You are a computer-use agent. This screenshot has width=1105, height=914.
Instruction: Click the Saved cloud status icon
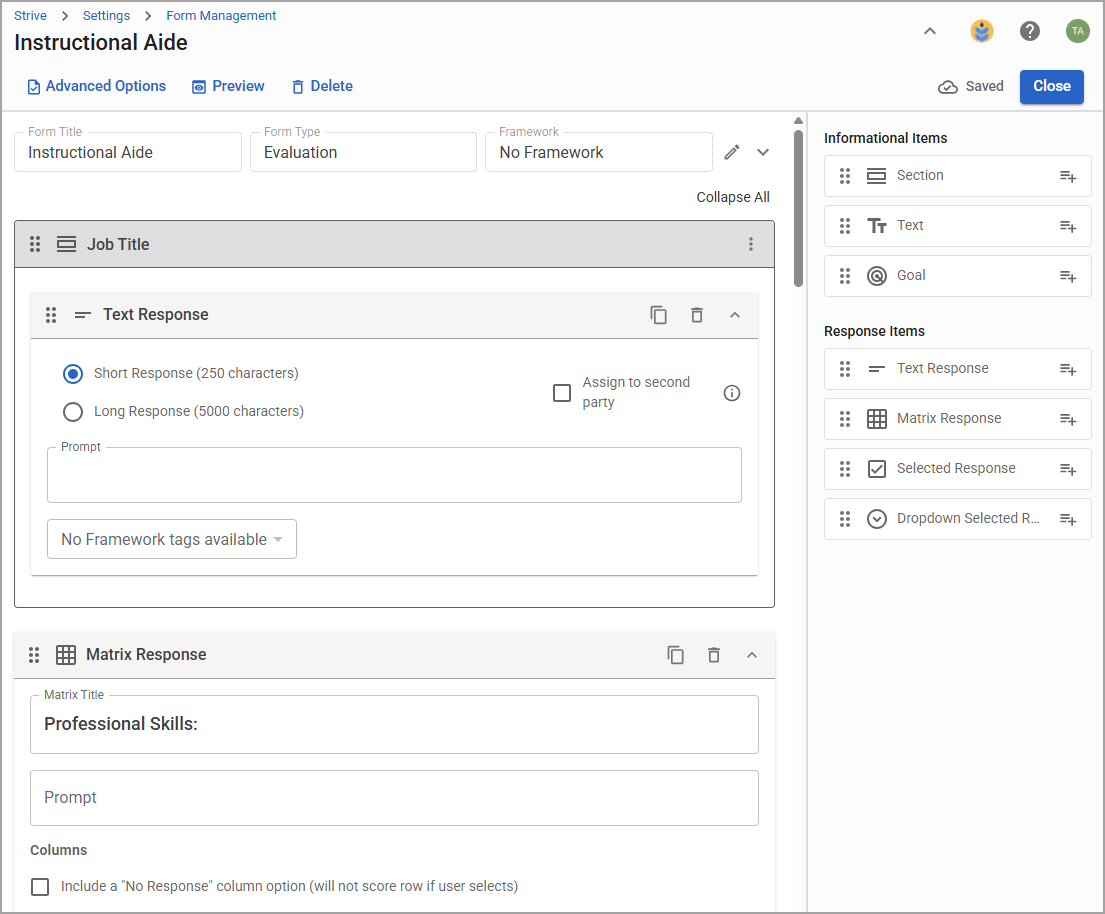[x=948, y=87]
